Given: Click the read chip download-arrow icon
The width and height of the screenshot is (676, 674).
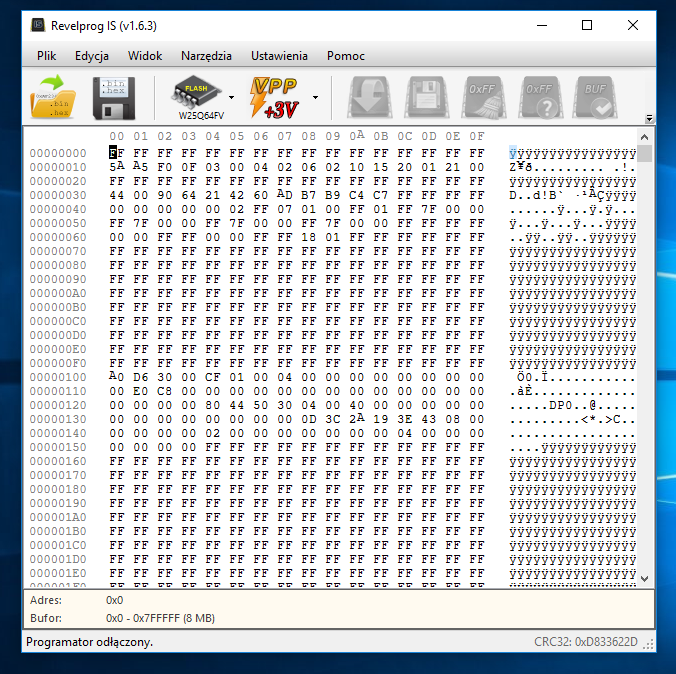Looking at the screenshot, I should pos(368,97).
